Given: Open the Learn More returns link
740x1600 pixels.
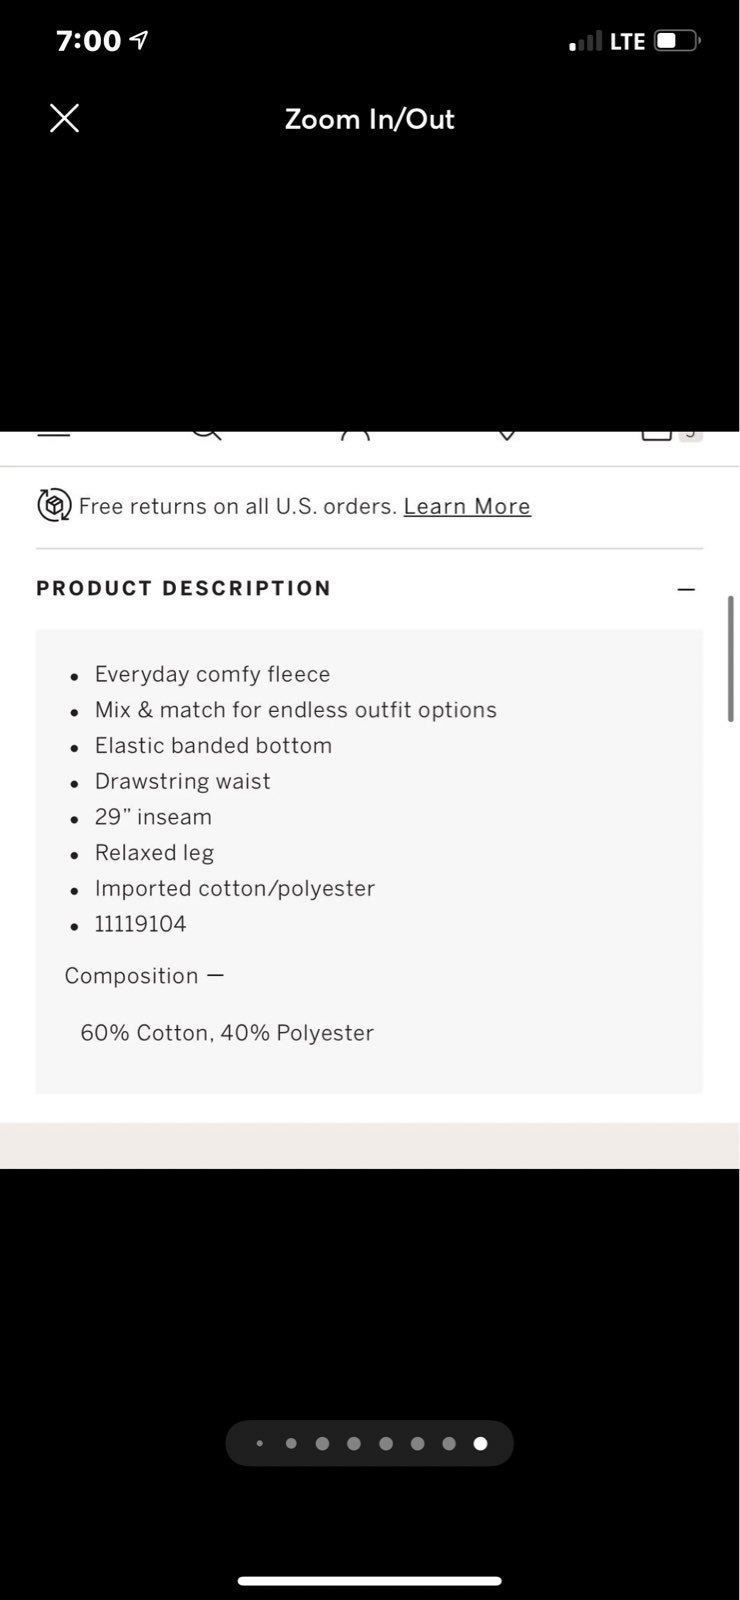Looking at the screenshot, I should 467,506.
